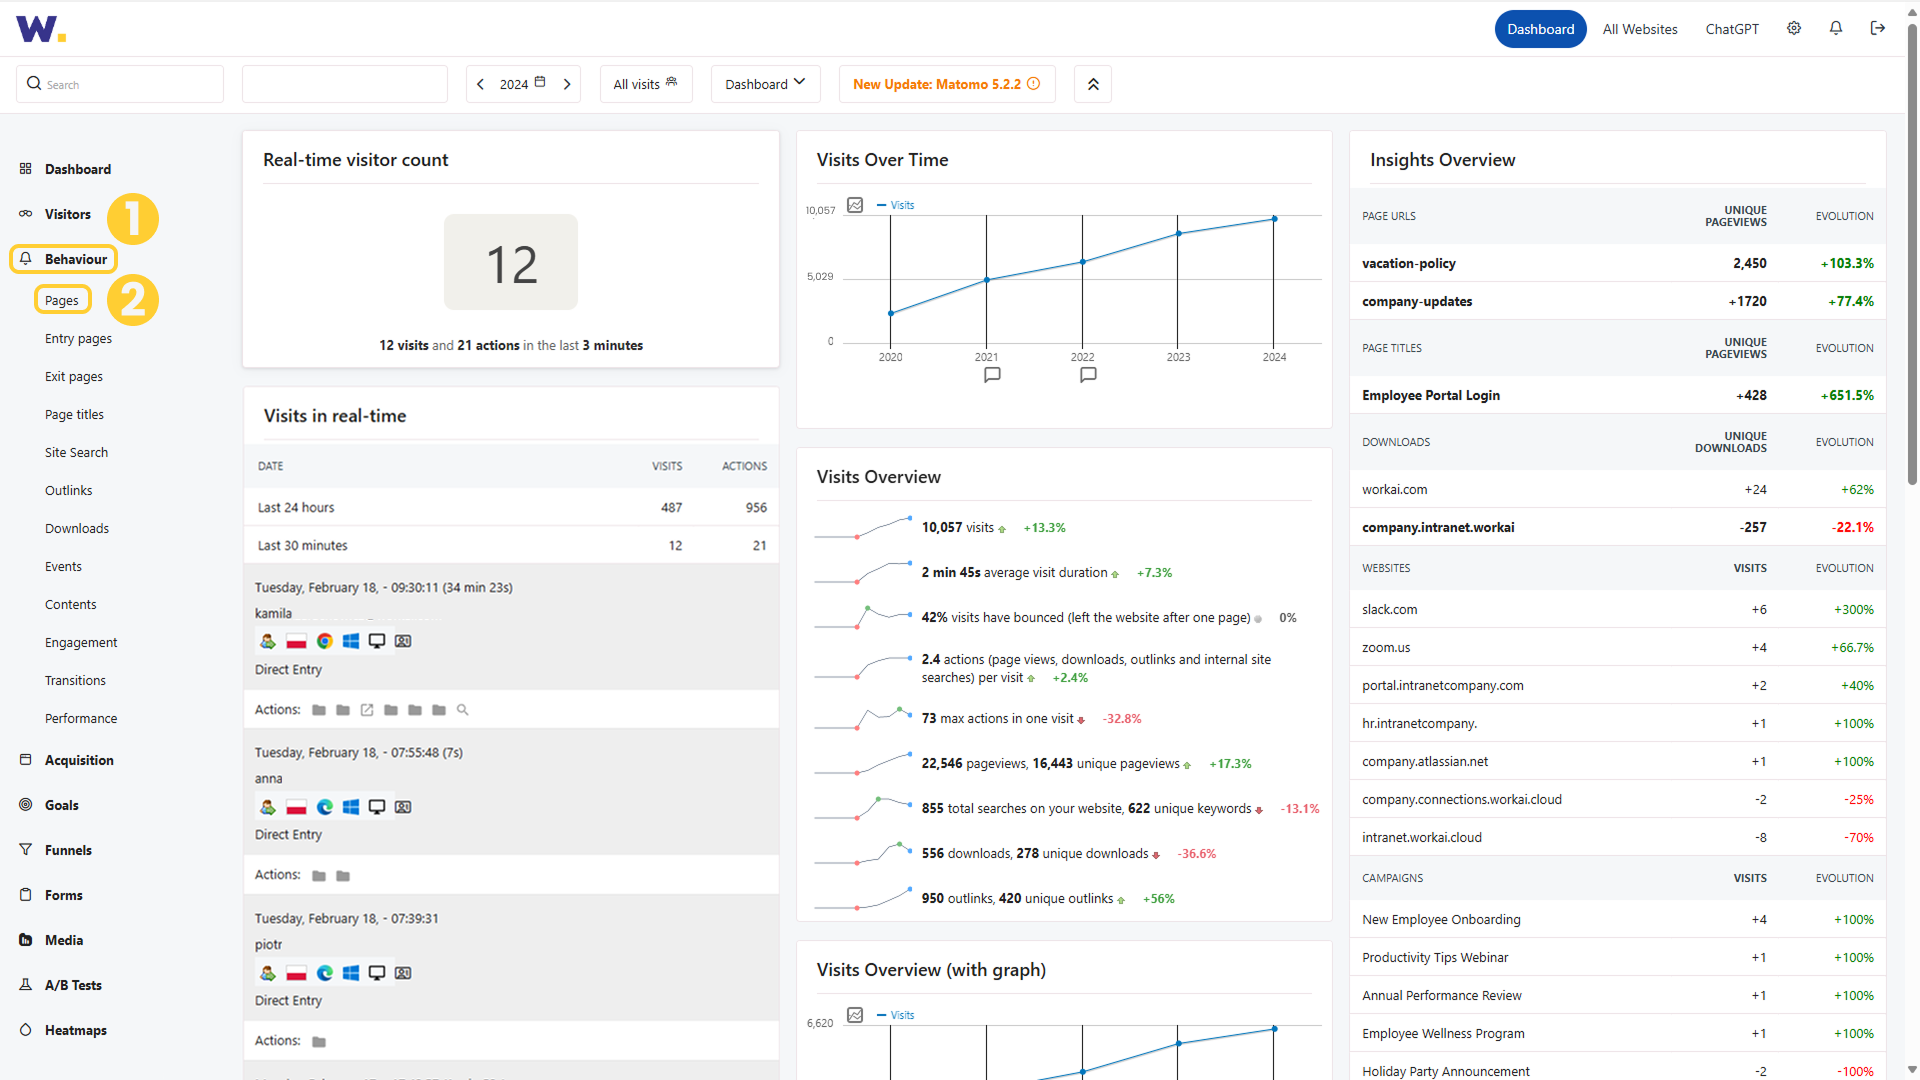
Task: Open Events report
Action: point(63,566)
